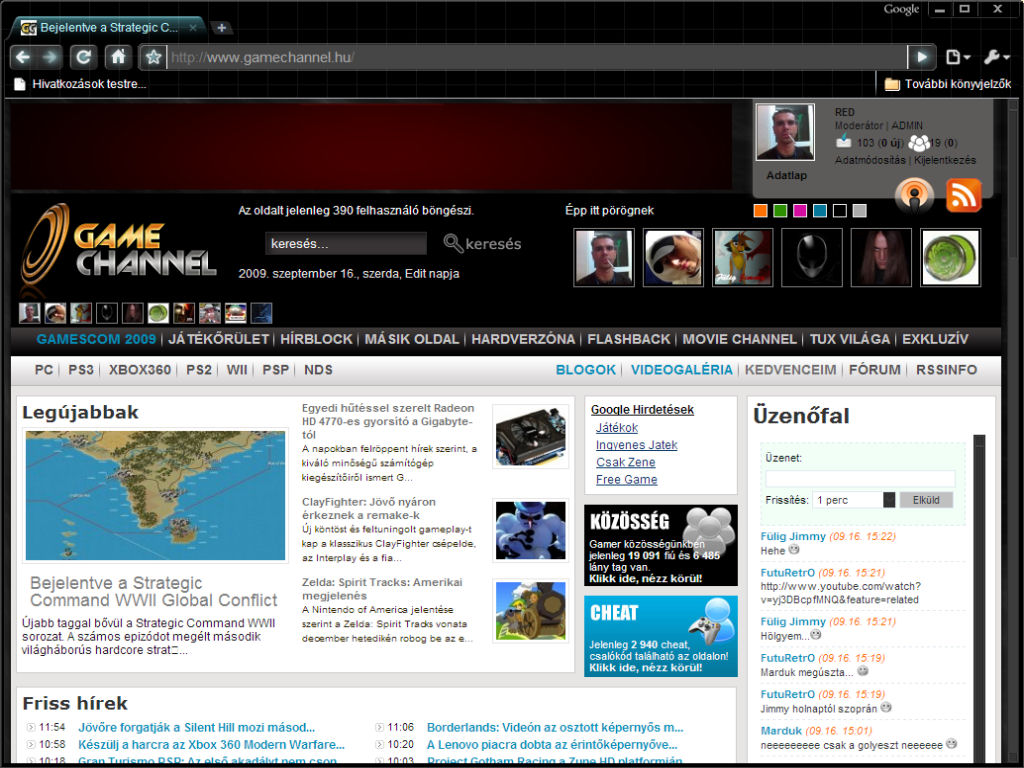Switch to the XBOX360 platform tab
Image resolution: width=1024 pixels, height=768 pixels.
[140, 370]
